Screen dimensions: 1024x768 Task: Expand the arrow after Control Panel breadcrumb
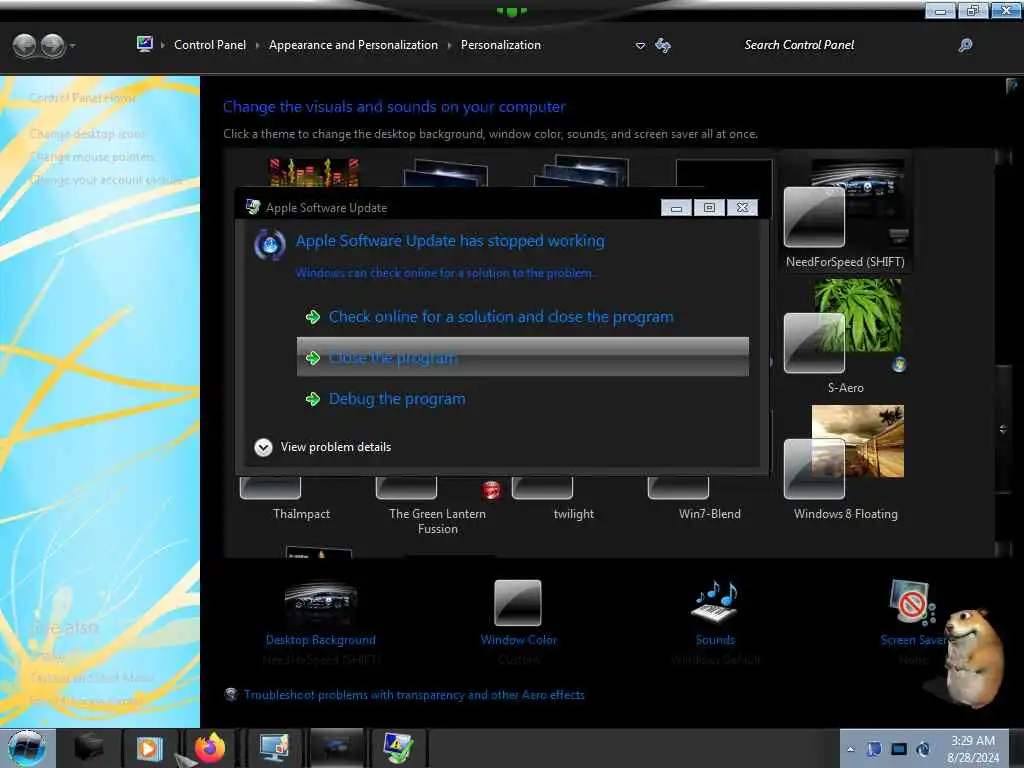pos(257,46)
